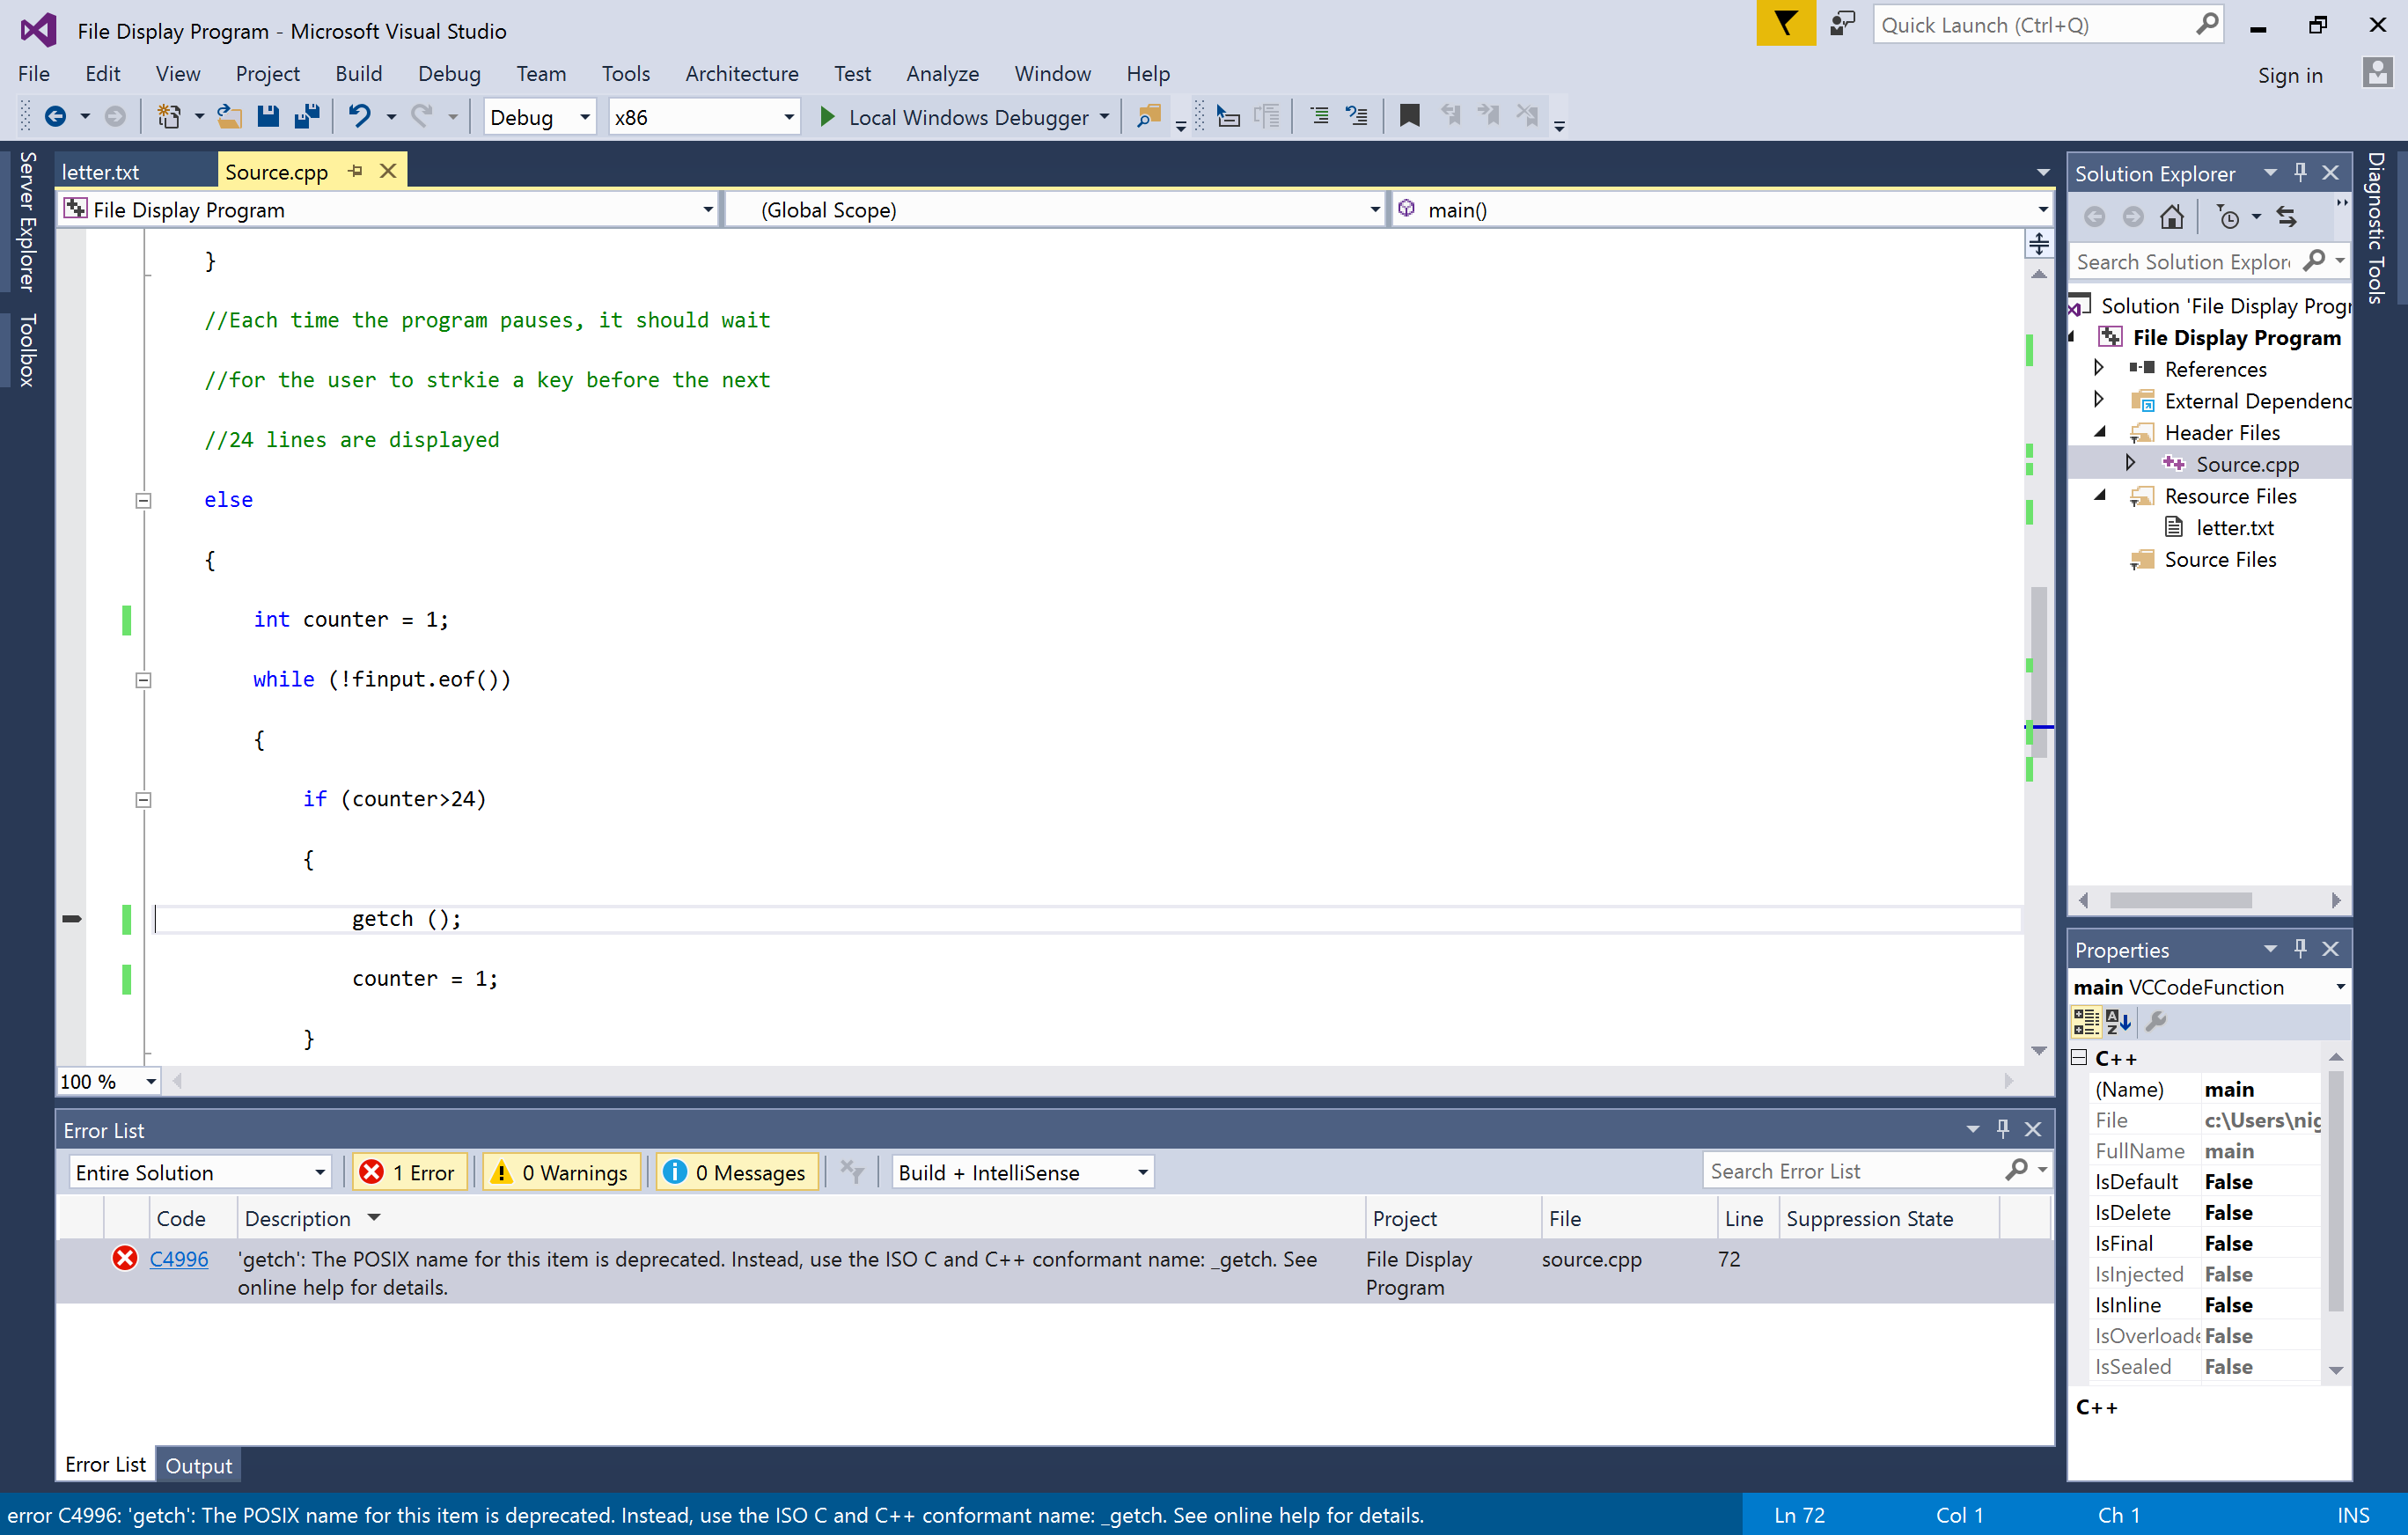Toggle the 1 Error filter
Image resolution: width=2408 pixels, height=1535 pixels.
410,1172
